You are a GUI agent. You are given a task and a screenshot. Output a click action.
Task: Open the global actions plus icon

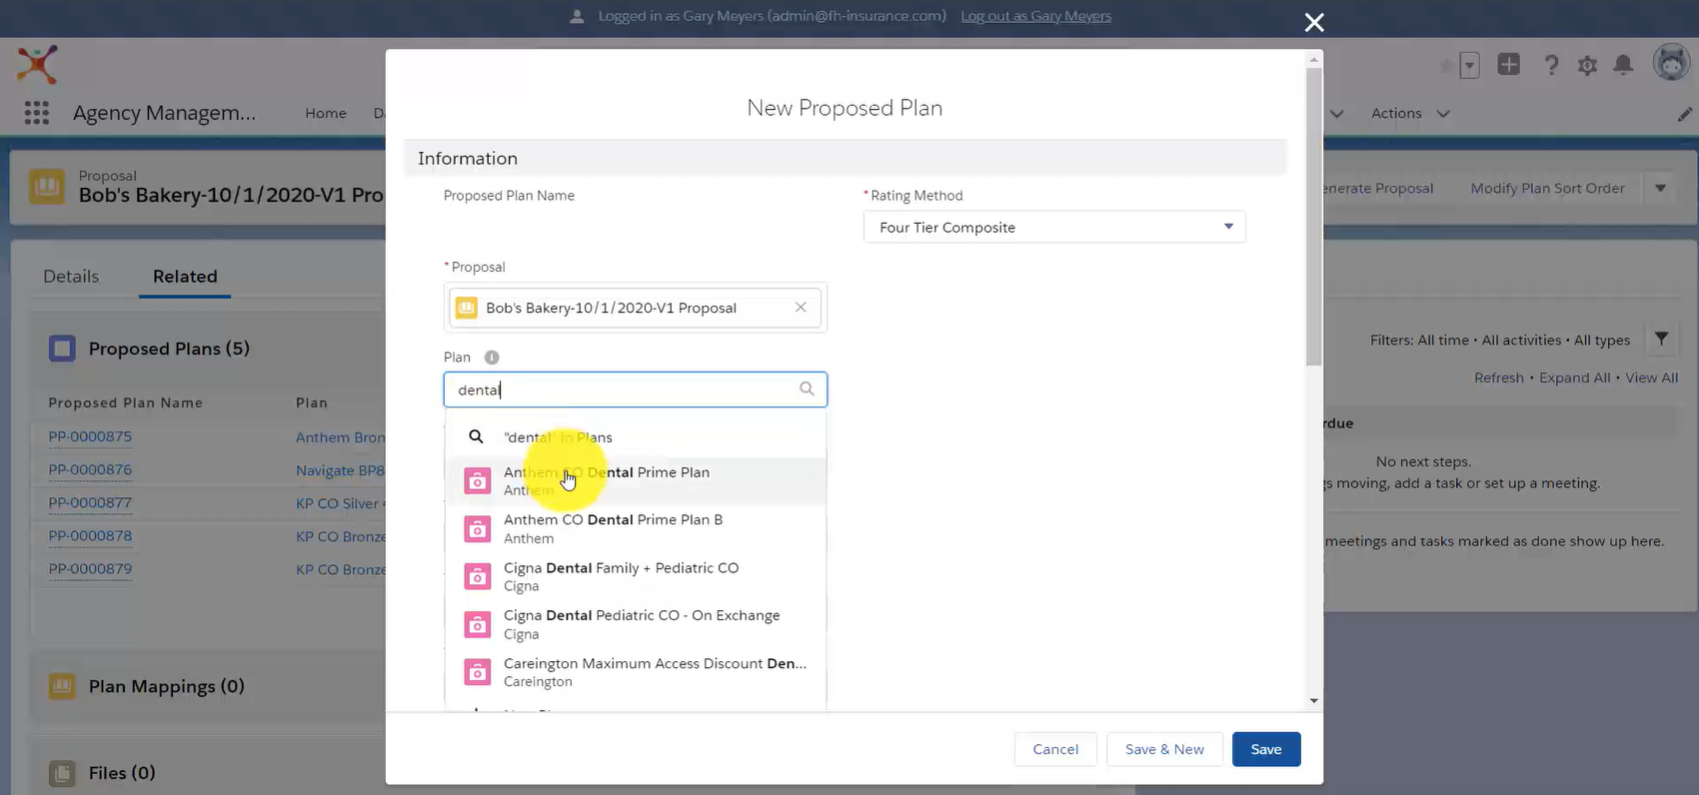tap(1508, 65)
